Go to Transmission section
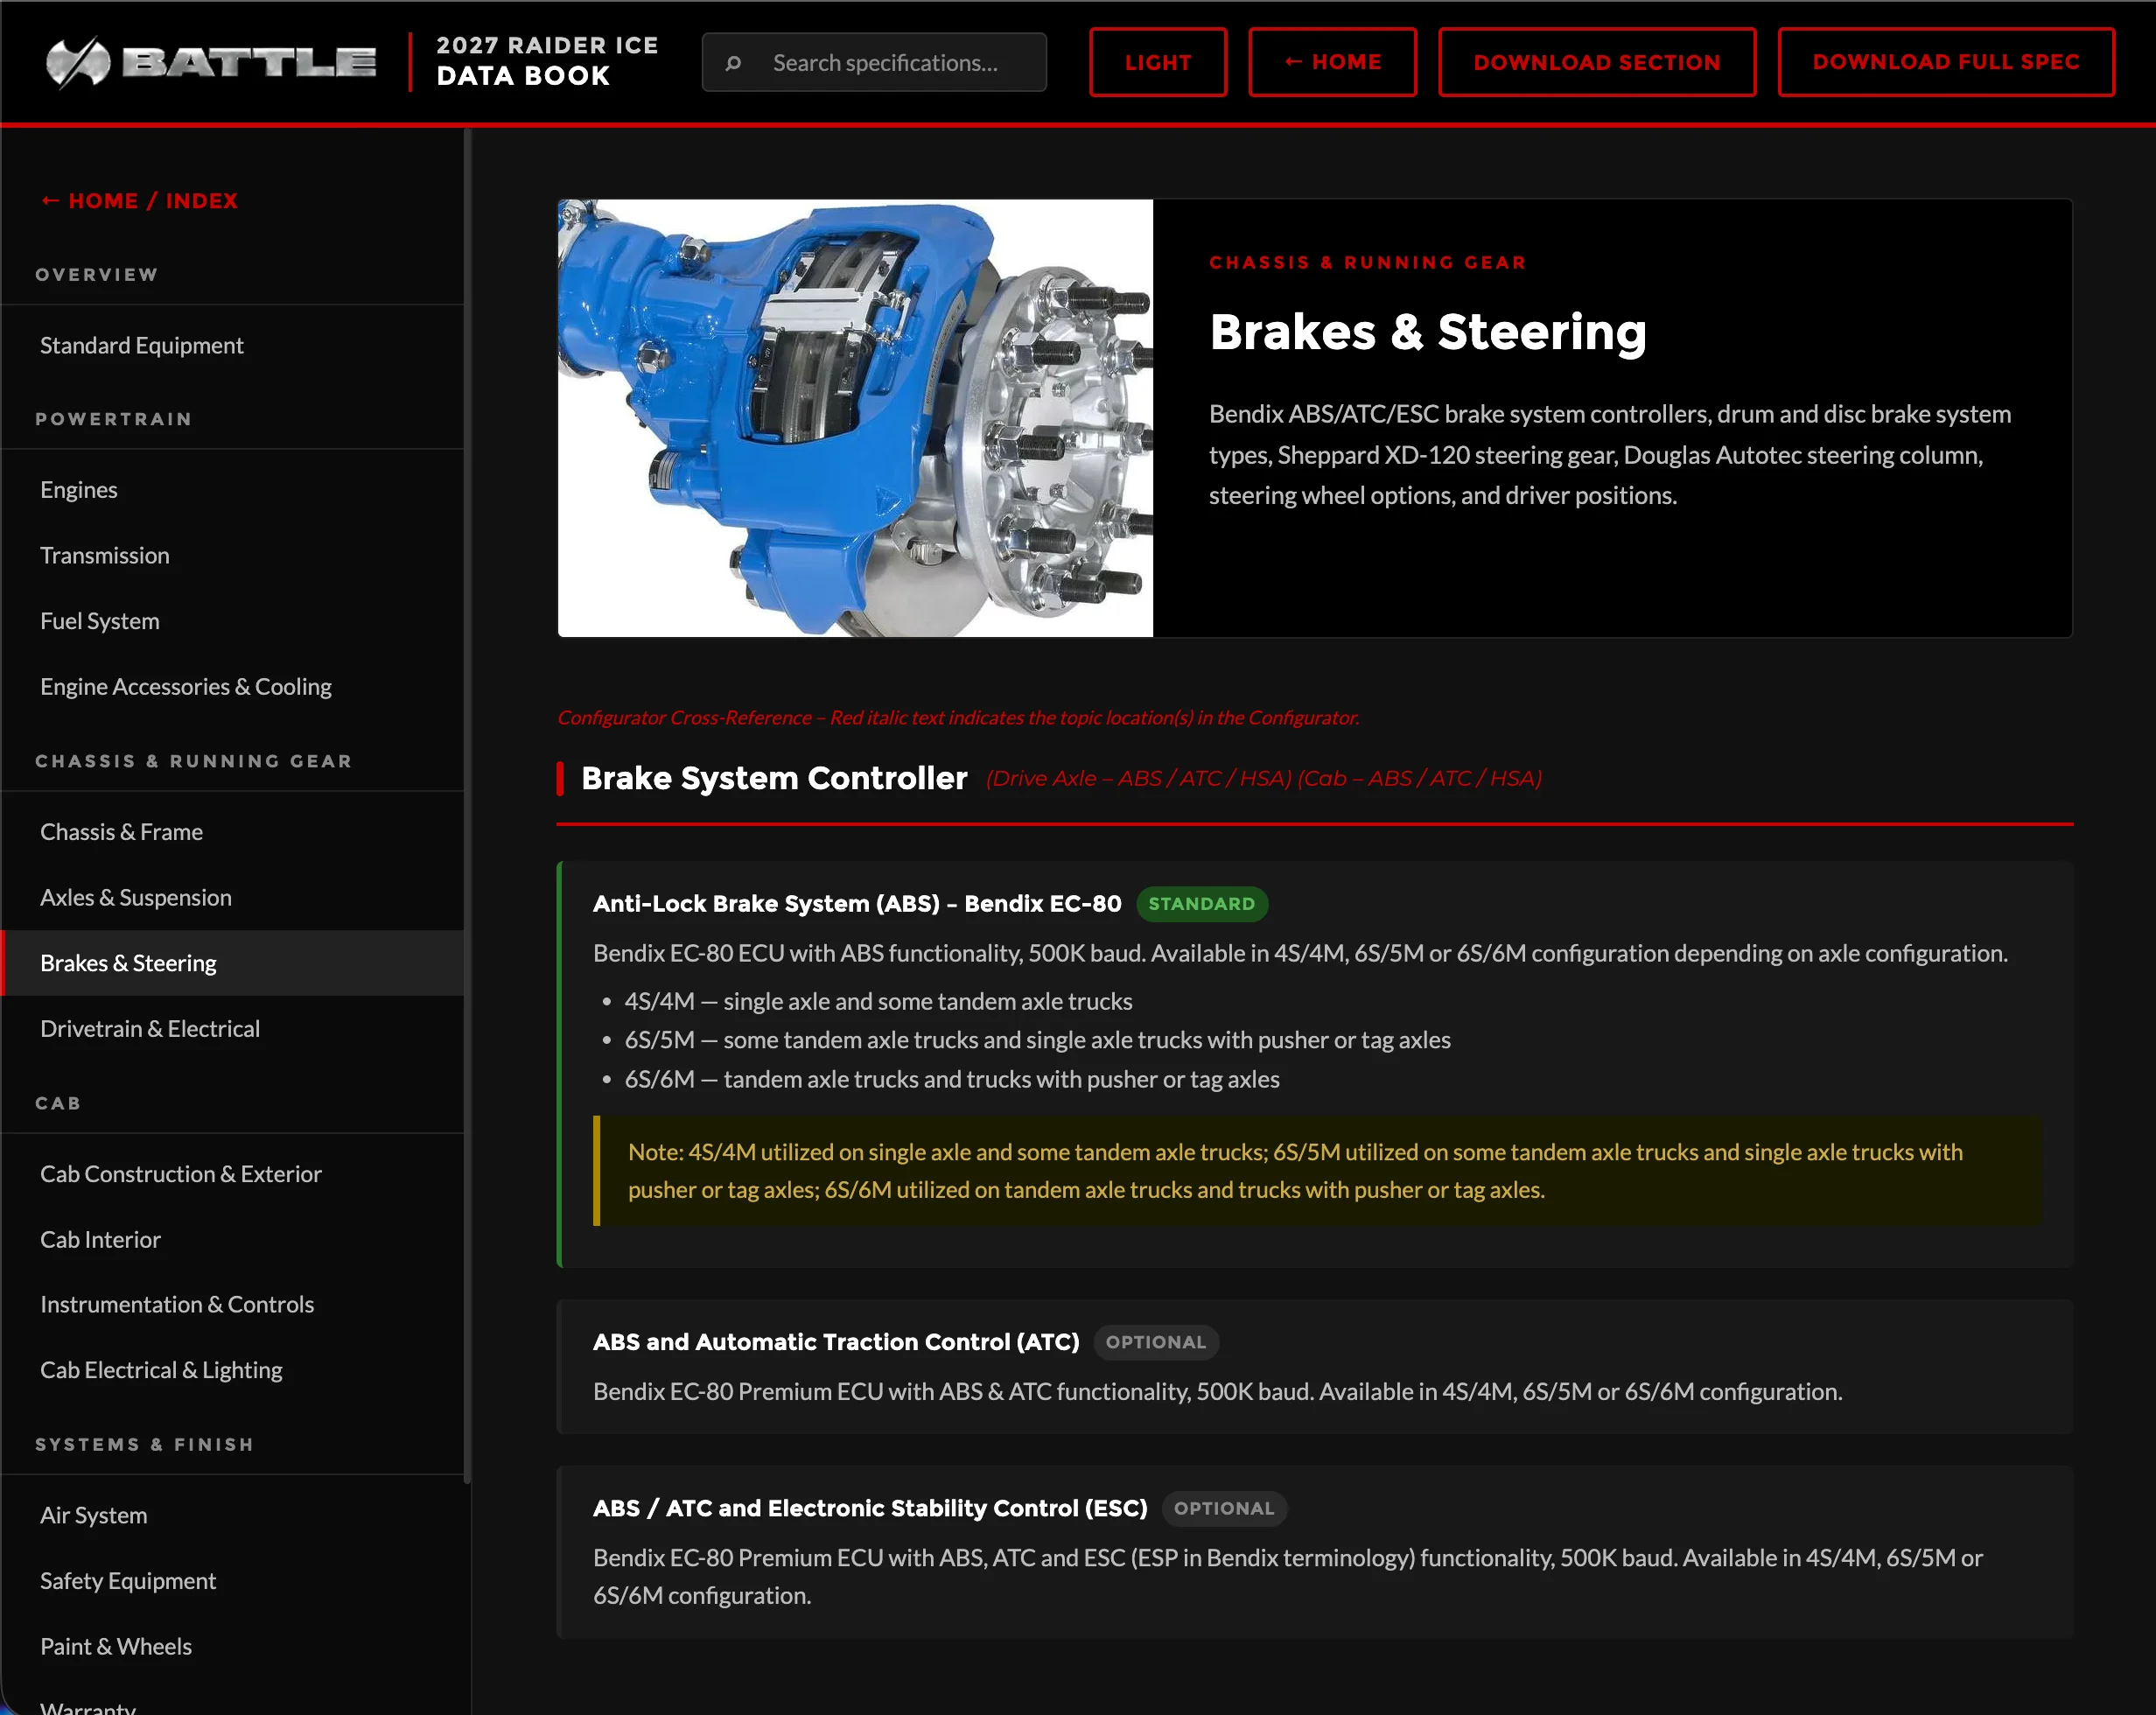 click(232, 555)
